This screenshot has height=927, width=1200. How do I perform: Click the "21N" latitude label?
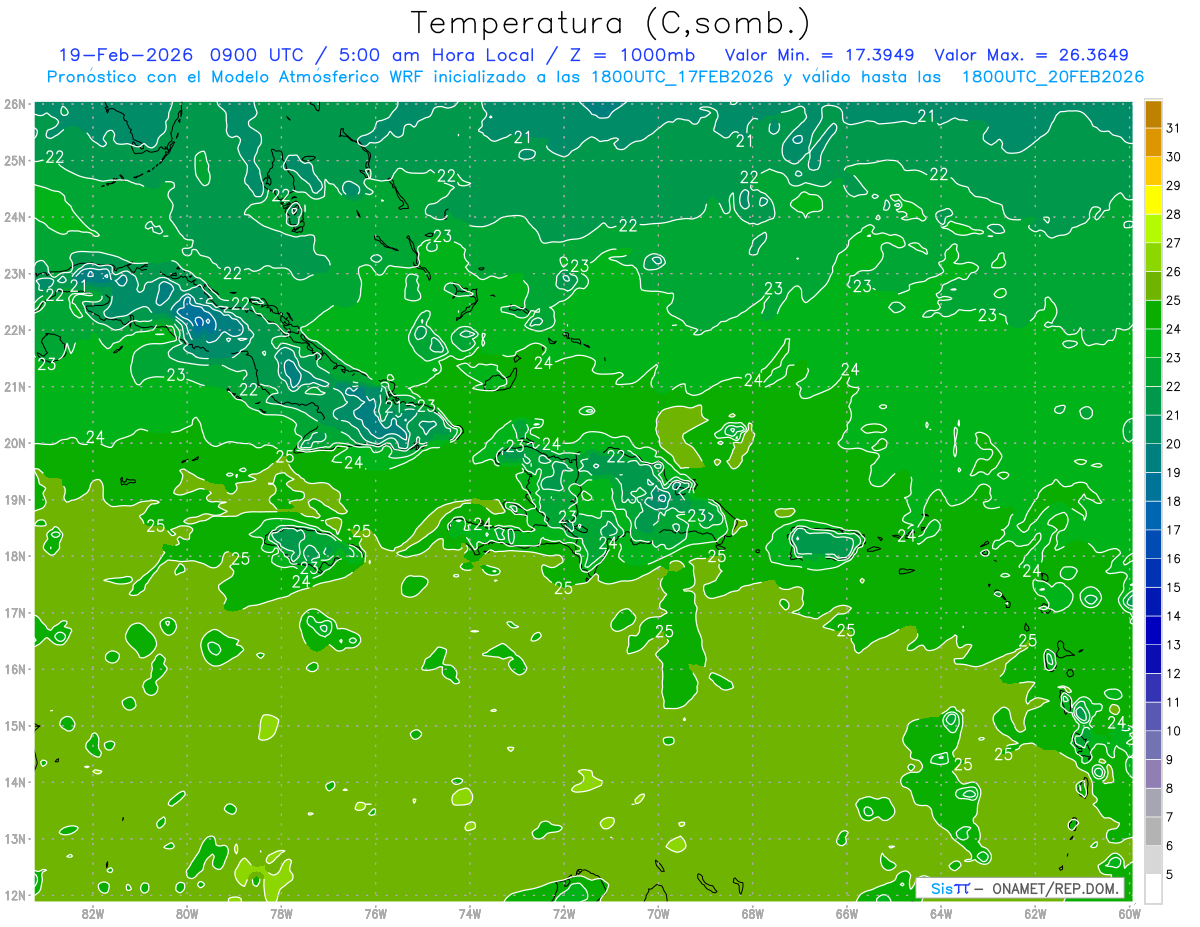click(13, 386)
